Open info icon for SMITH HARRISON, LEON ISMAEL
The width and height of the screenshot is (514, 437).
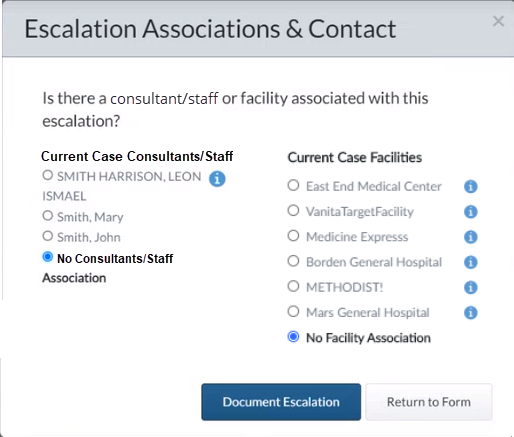(217, 179)
